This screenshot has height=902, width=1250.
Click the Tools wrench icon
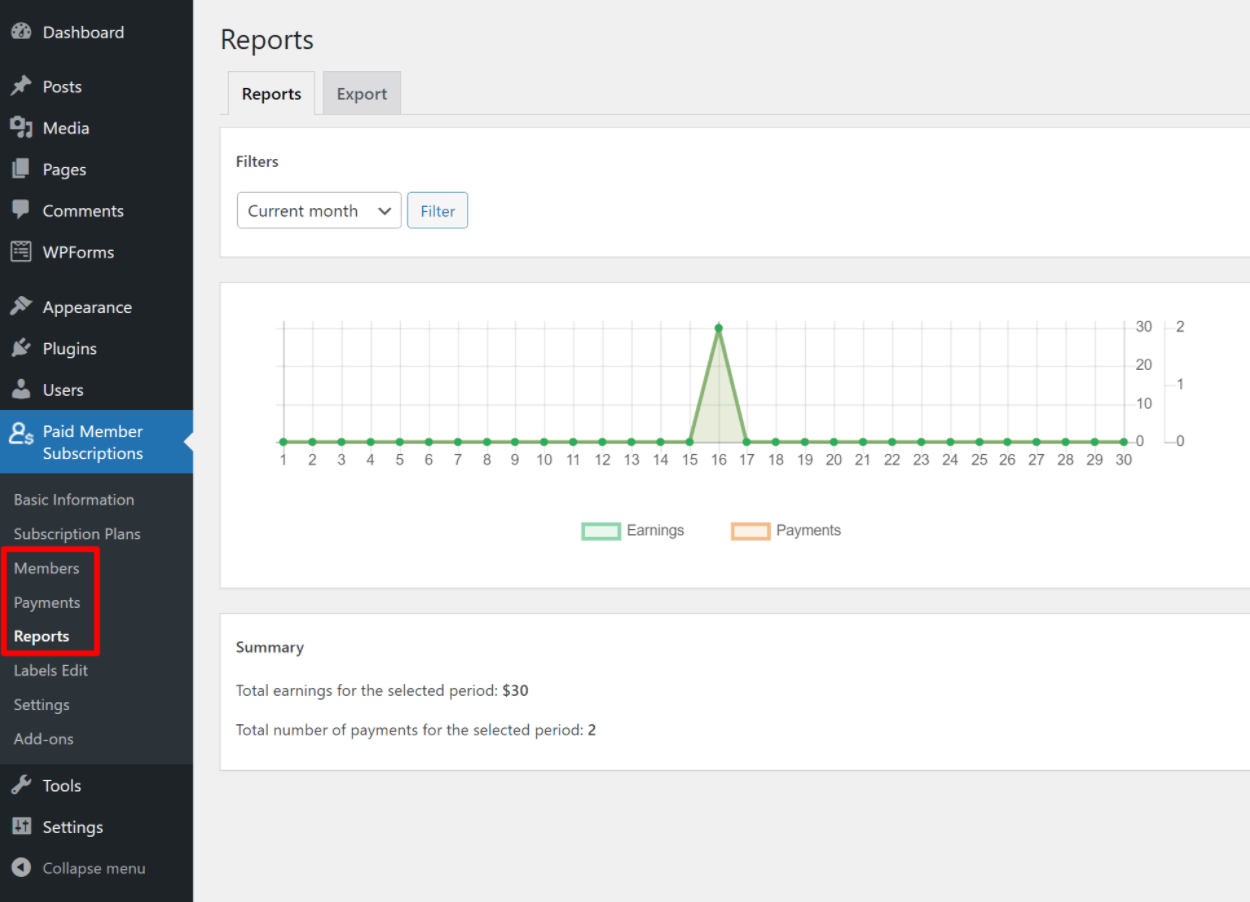pyautogui.click(x=21, y=786)
